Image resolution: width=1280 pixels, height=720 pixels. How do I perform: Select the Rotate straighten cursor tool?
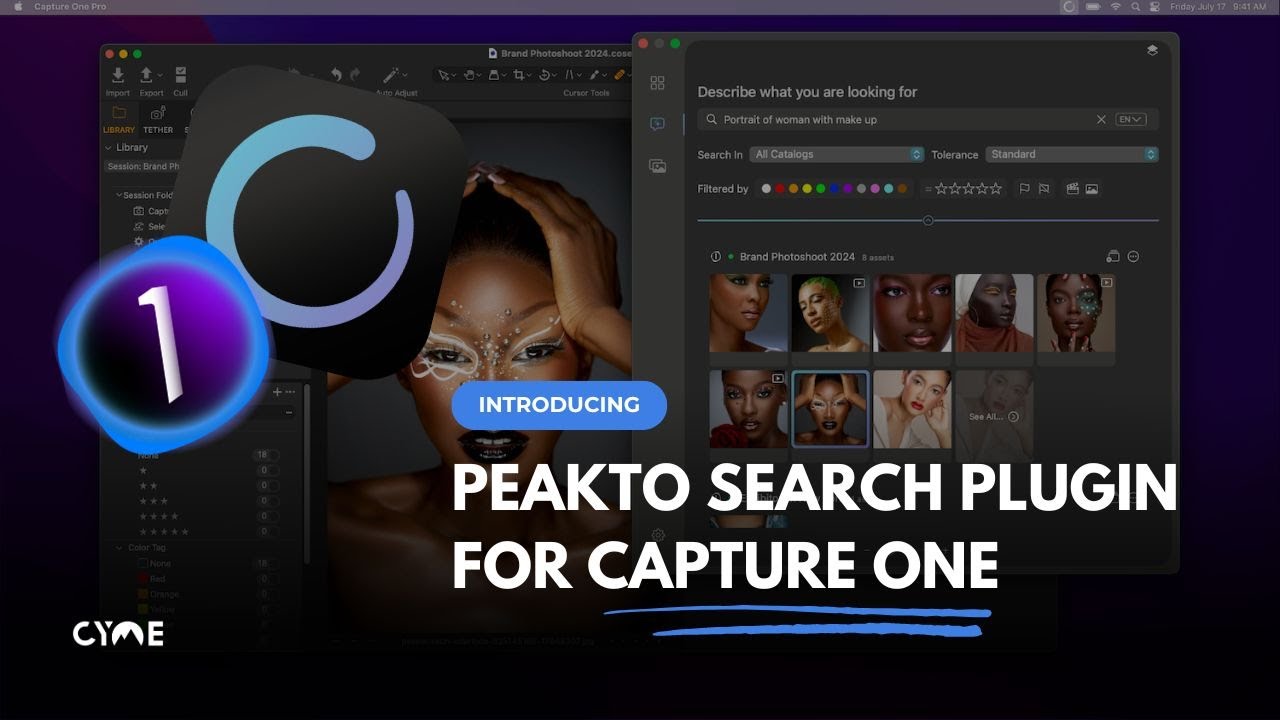click(x=547, y=75)
